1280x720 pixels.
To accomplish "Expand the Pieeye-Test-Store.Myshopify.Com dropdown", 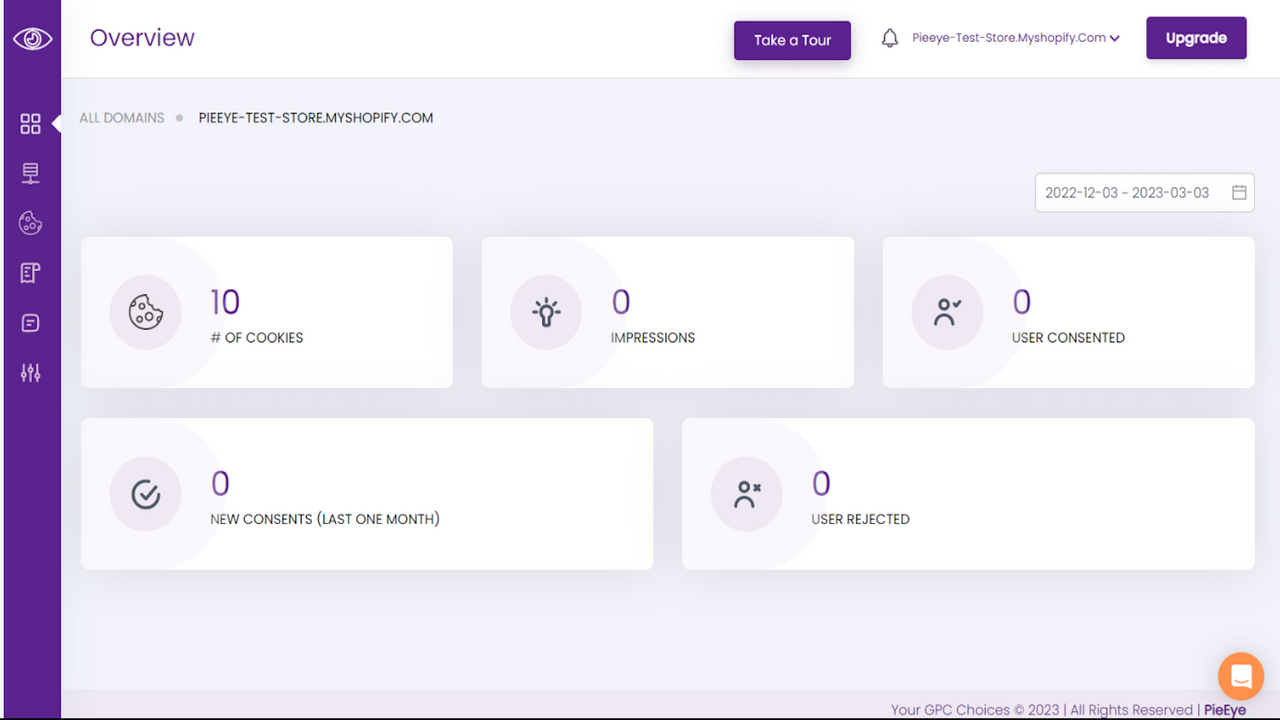I will pos(1013,38).
